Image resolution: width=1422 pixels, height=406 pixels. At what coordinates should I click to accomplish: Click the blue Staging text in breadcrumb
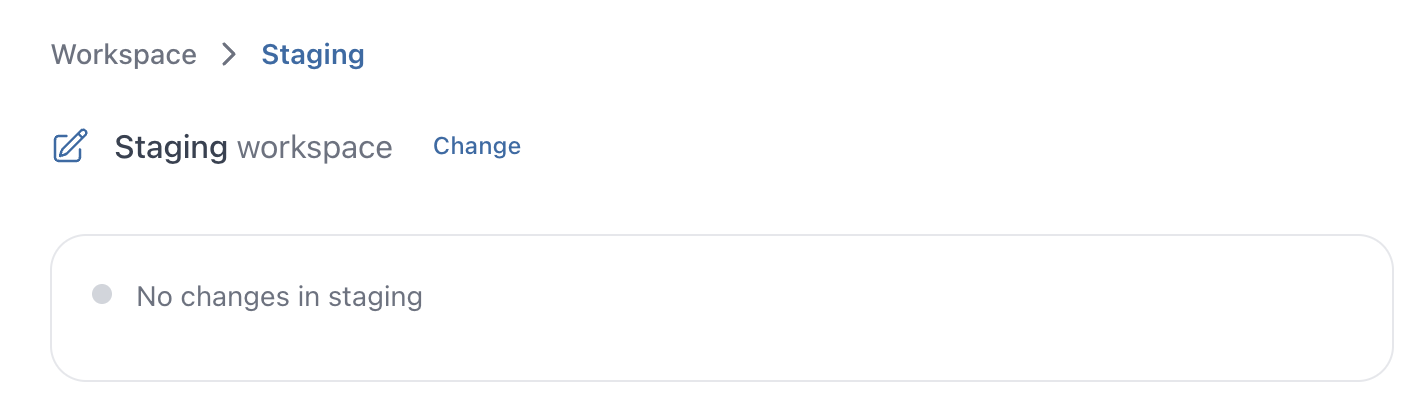click(x=312, y=54)
